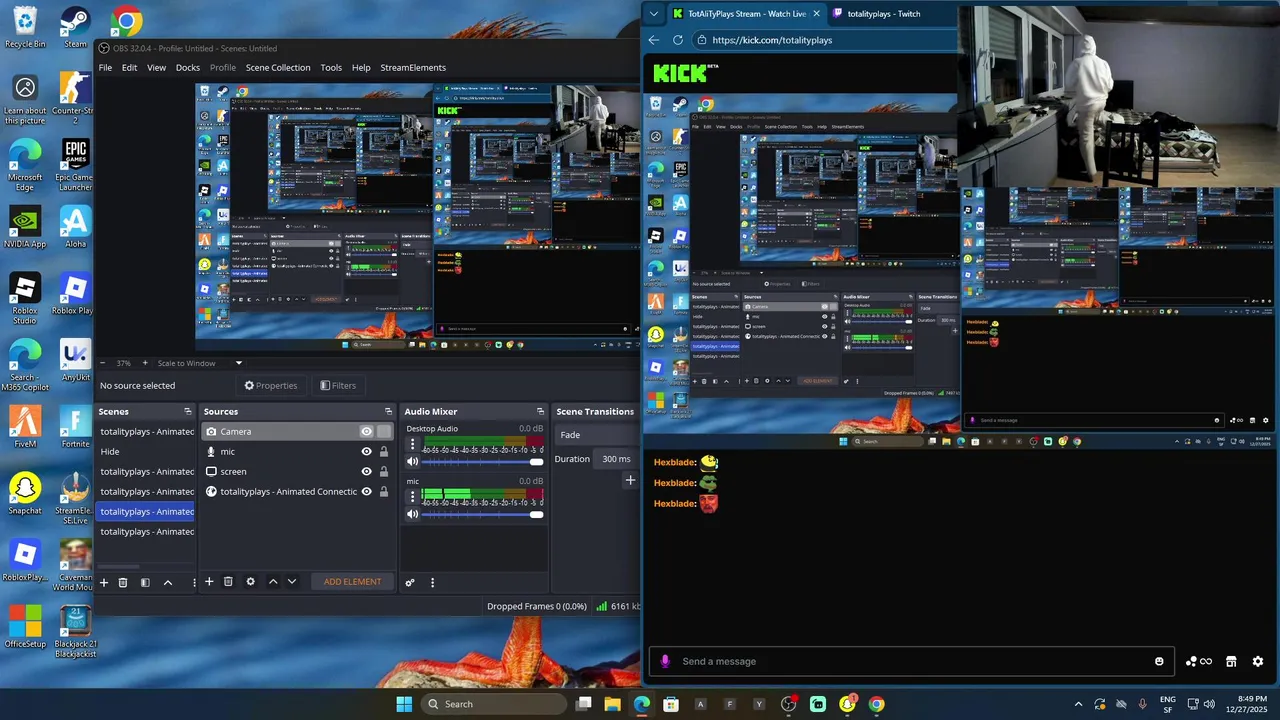Move scene up in Scenes panel
The image size is (1280, 720).
168,582
